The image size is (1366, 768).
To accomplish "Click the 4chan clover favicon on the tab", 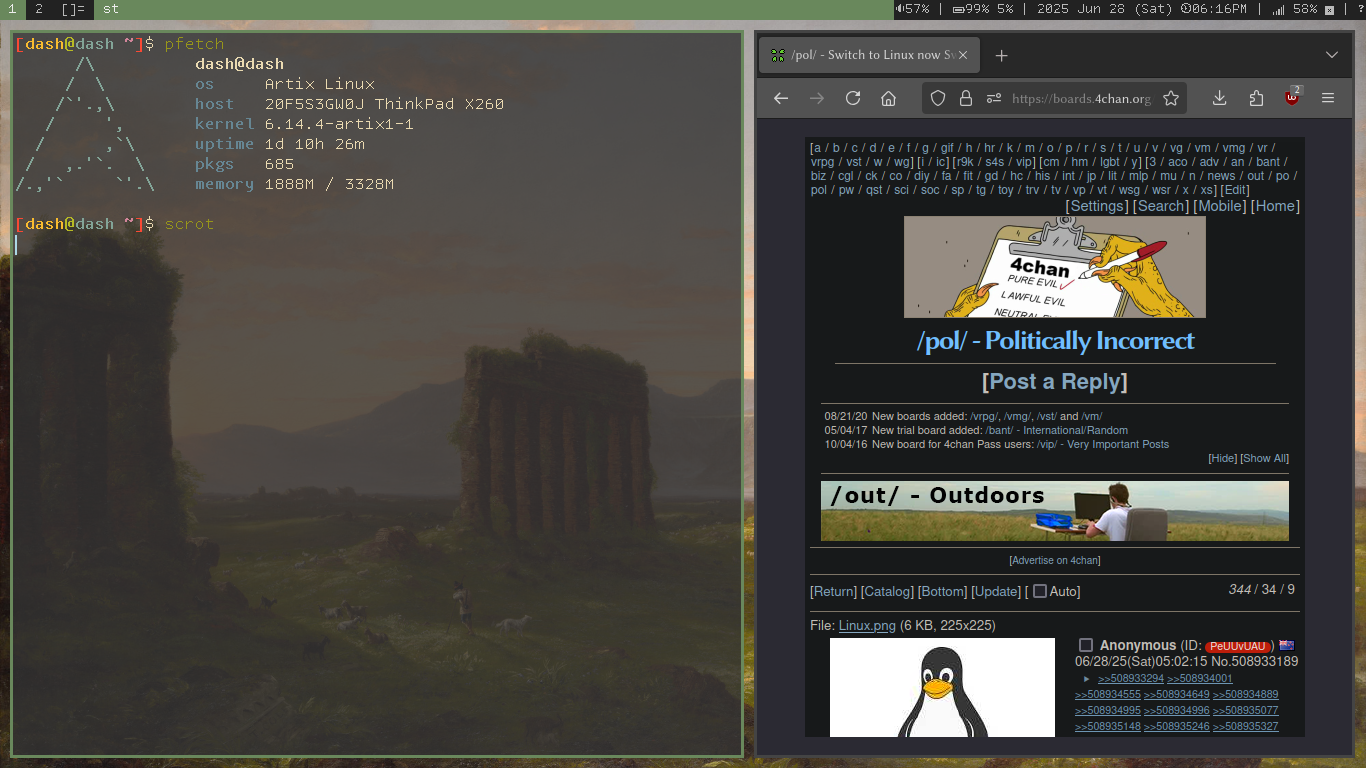I will [x=777, y=55].
